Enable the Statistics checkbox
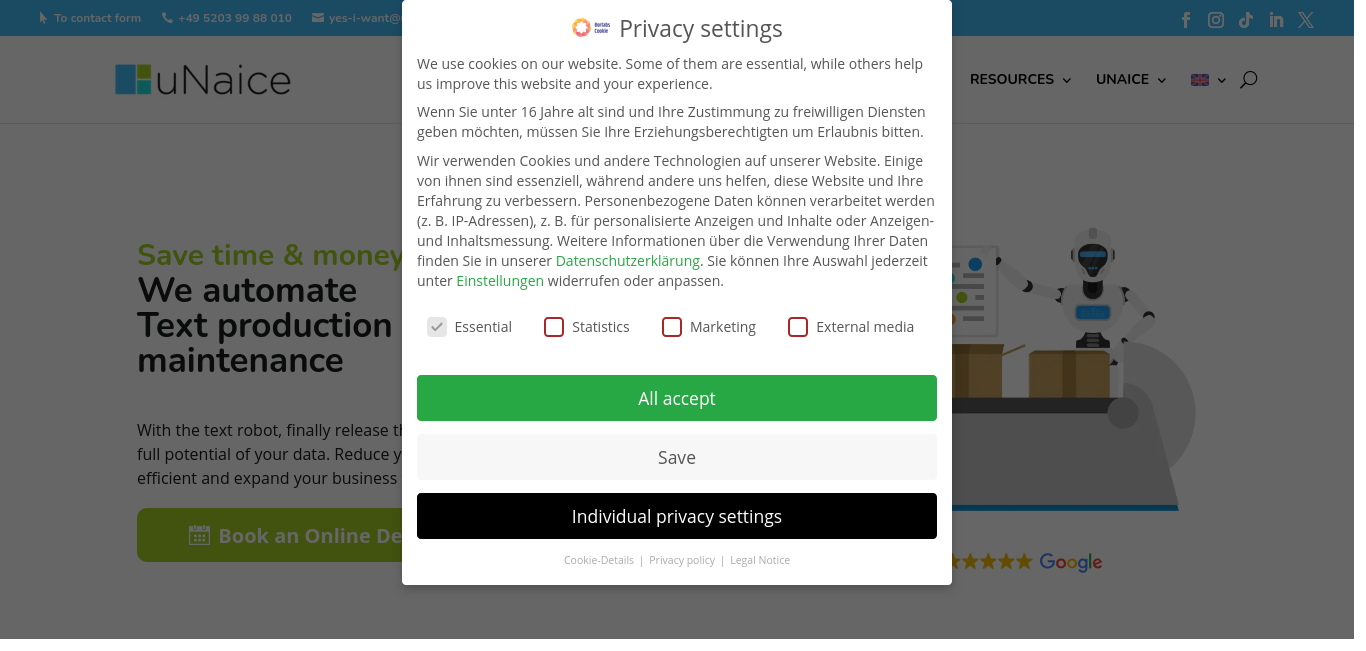 pyautogui.click(x=554, y=327)
